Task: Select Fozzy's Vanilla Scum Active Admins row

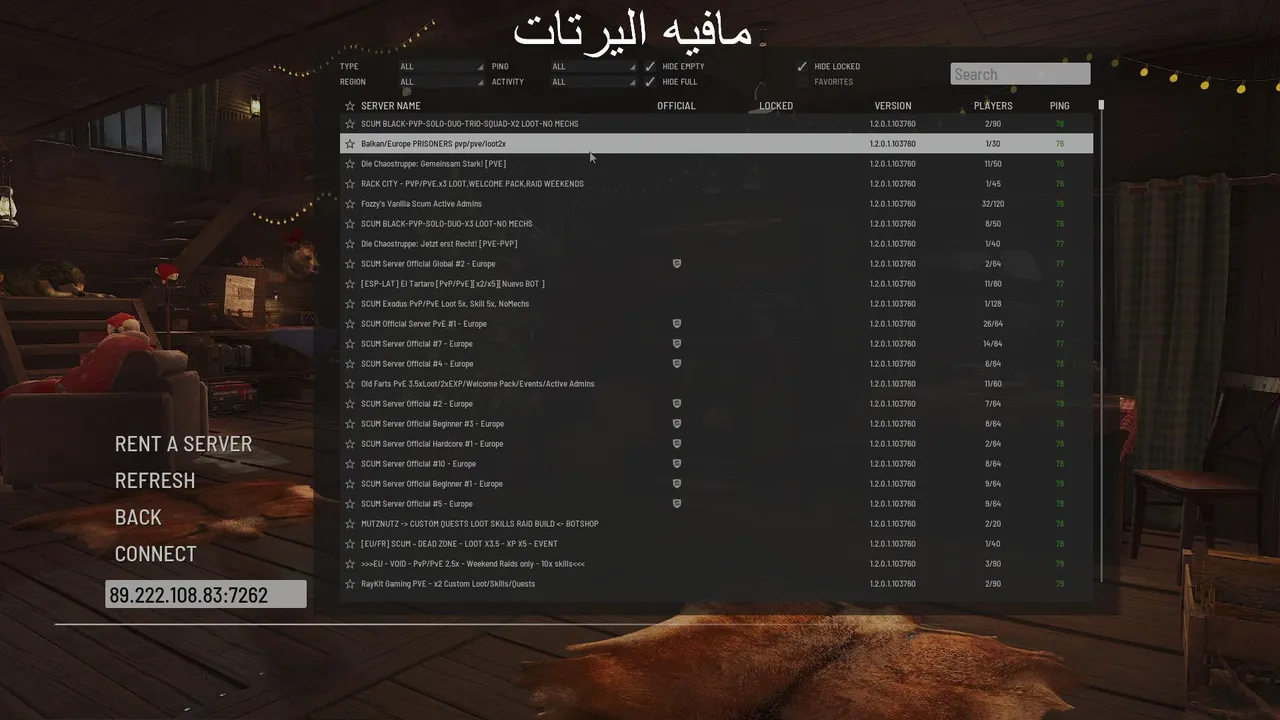Action: pos(716,204)
